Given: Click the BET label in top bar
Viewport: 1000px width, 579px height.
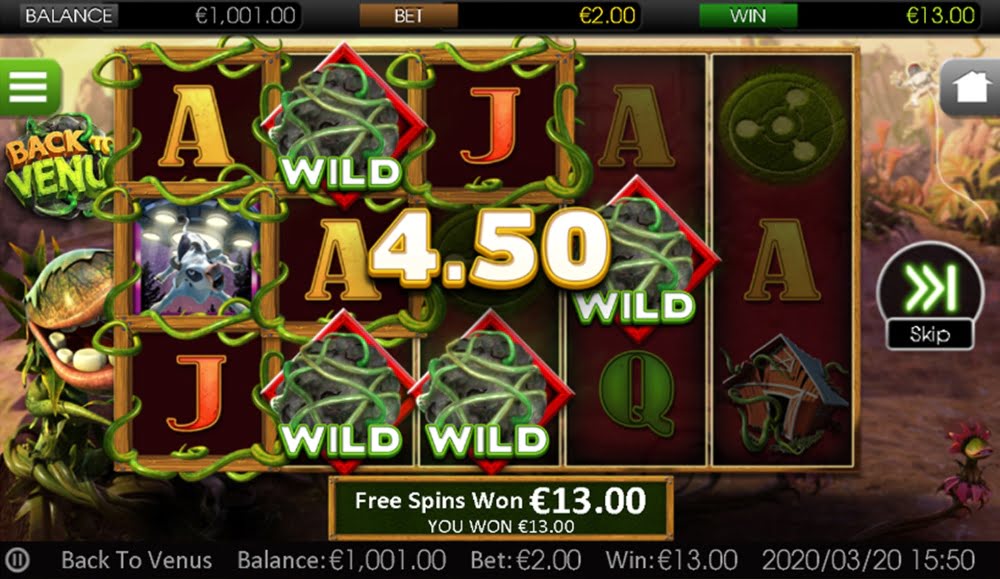Looking at the screenshot, I should pyautogui.click(x=409, y=16).
